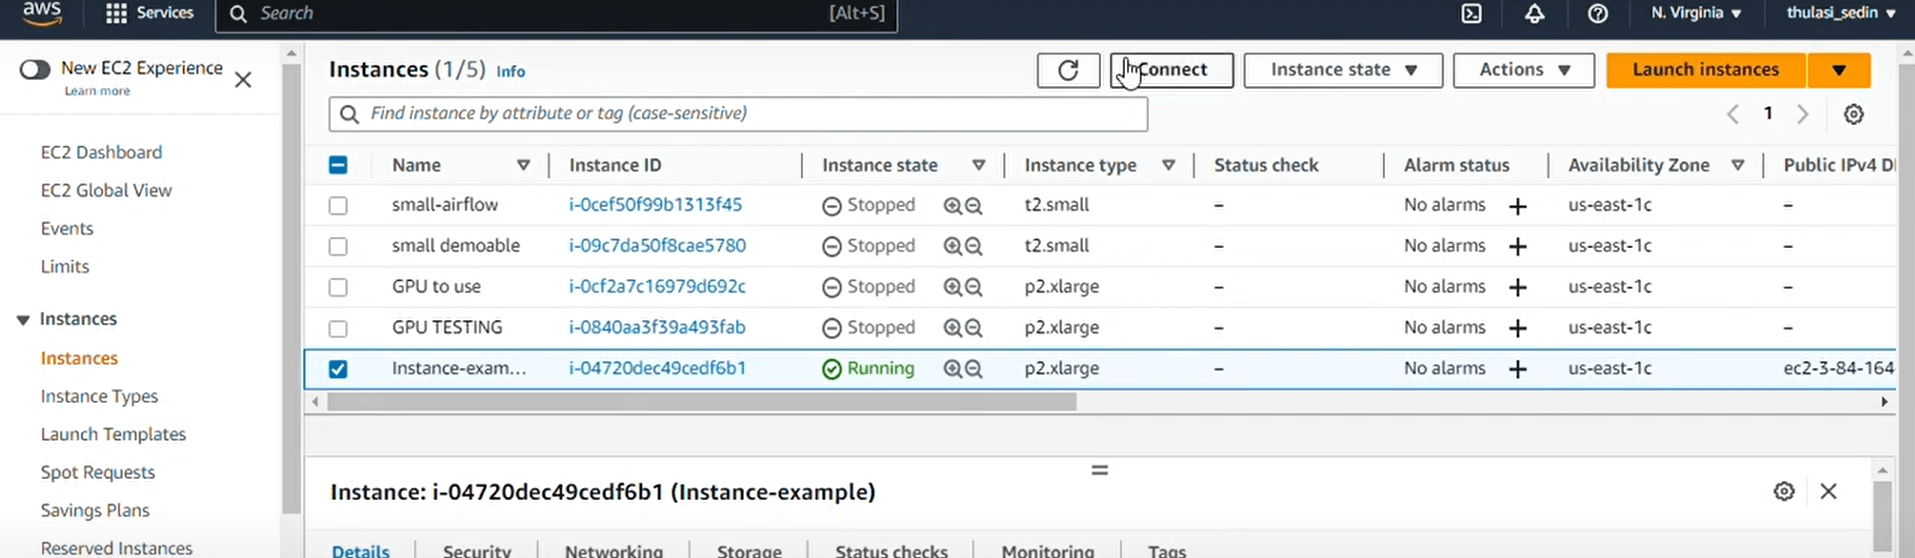This screenshot has height=558, width=1915.
Task: Click the help question mark icon
Action: coord(1598,14)
